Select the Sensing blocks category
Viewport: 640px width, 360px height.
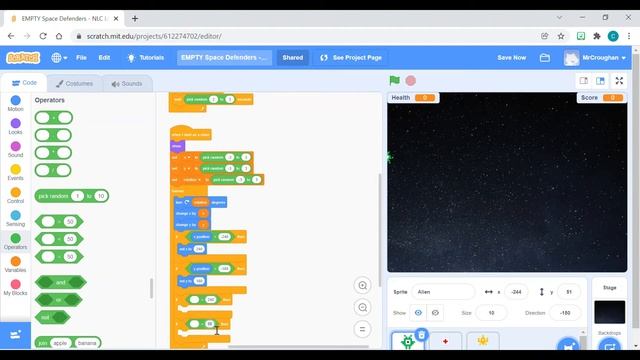coord(16,218)
